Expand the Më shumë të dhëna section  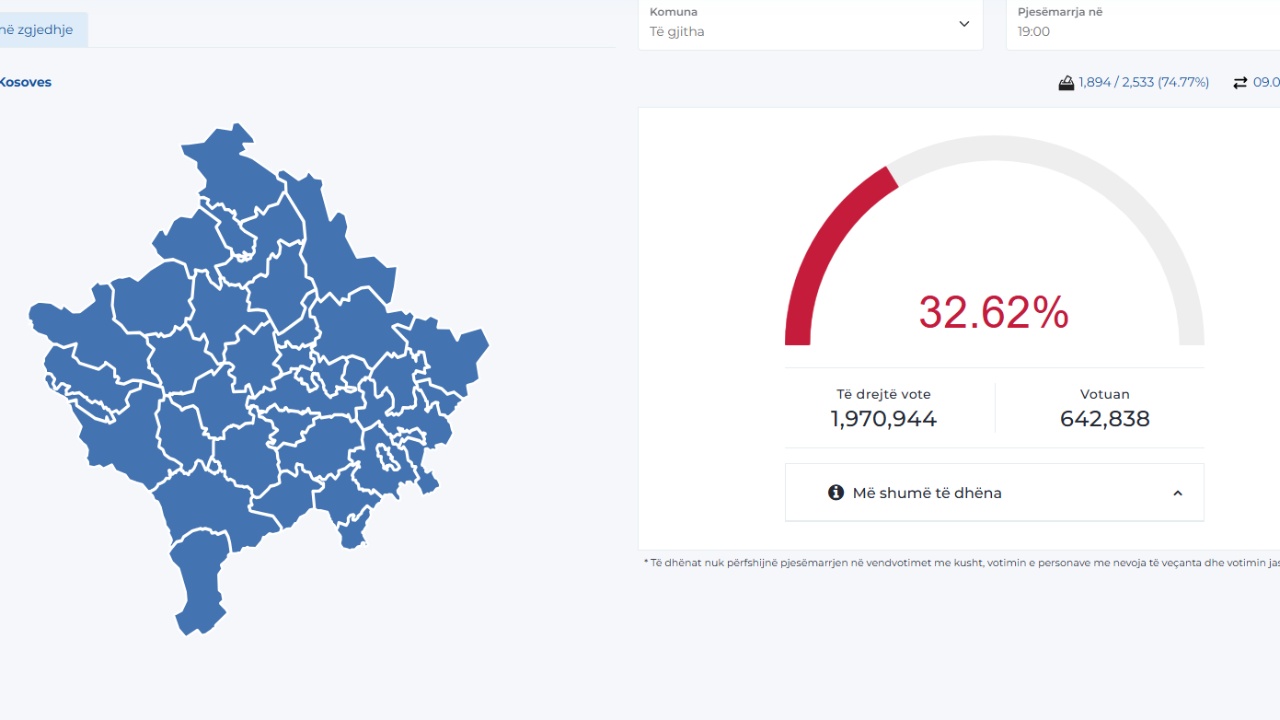tap(927, 493)
